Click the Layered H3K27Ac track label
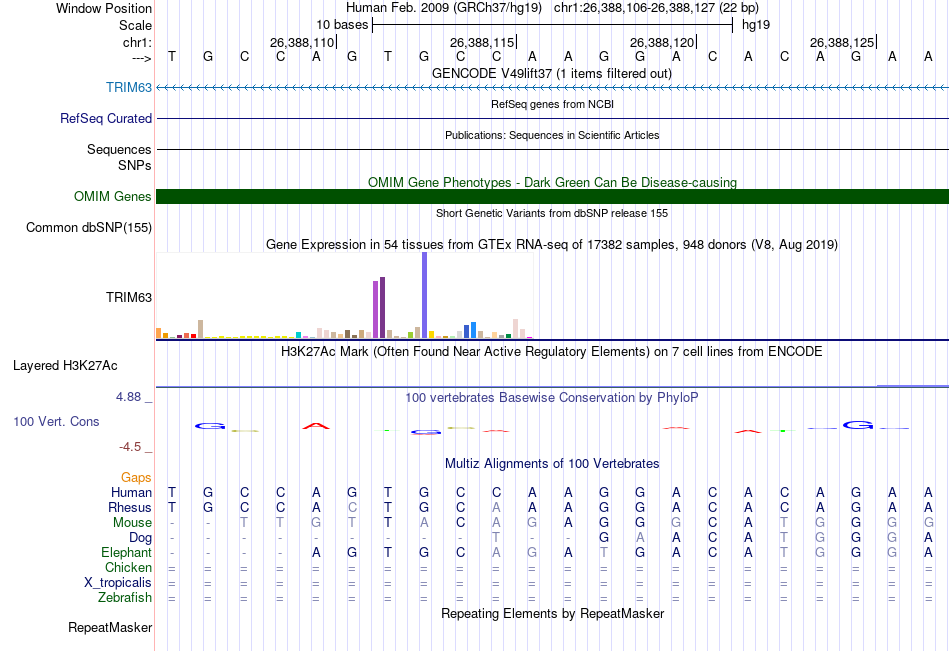Viewport: 950px width, 651px height. tap(65, 366)
